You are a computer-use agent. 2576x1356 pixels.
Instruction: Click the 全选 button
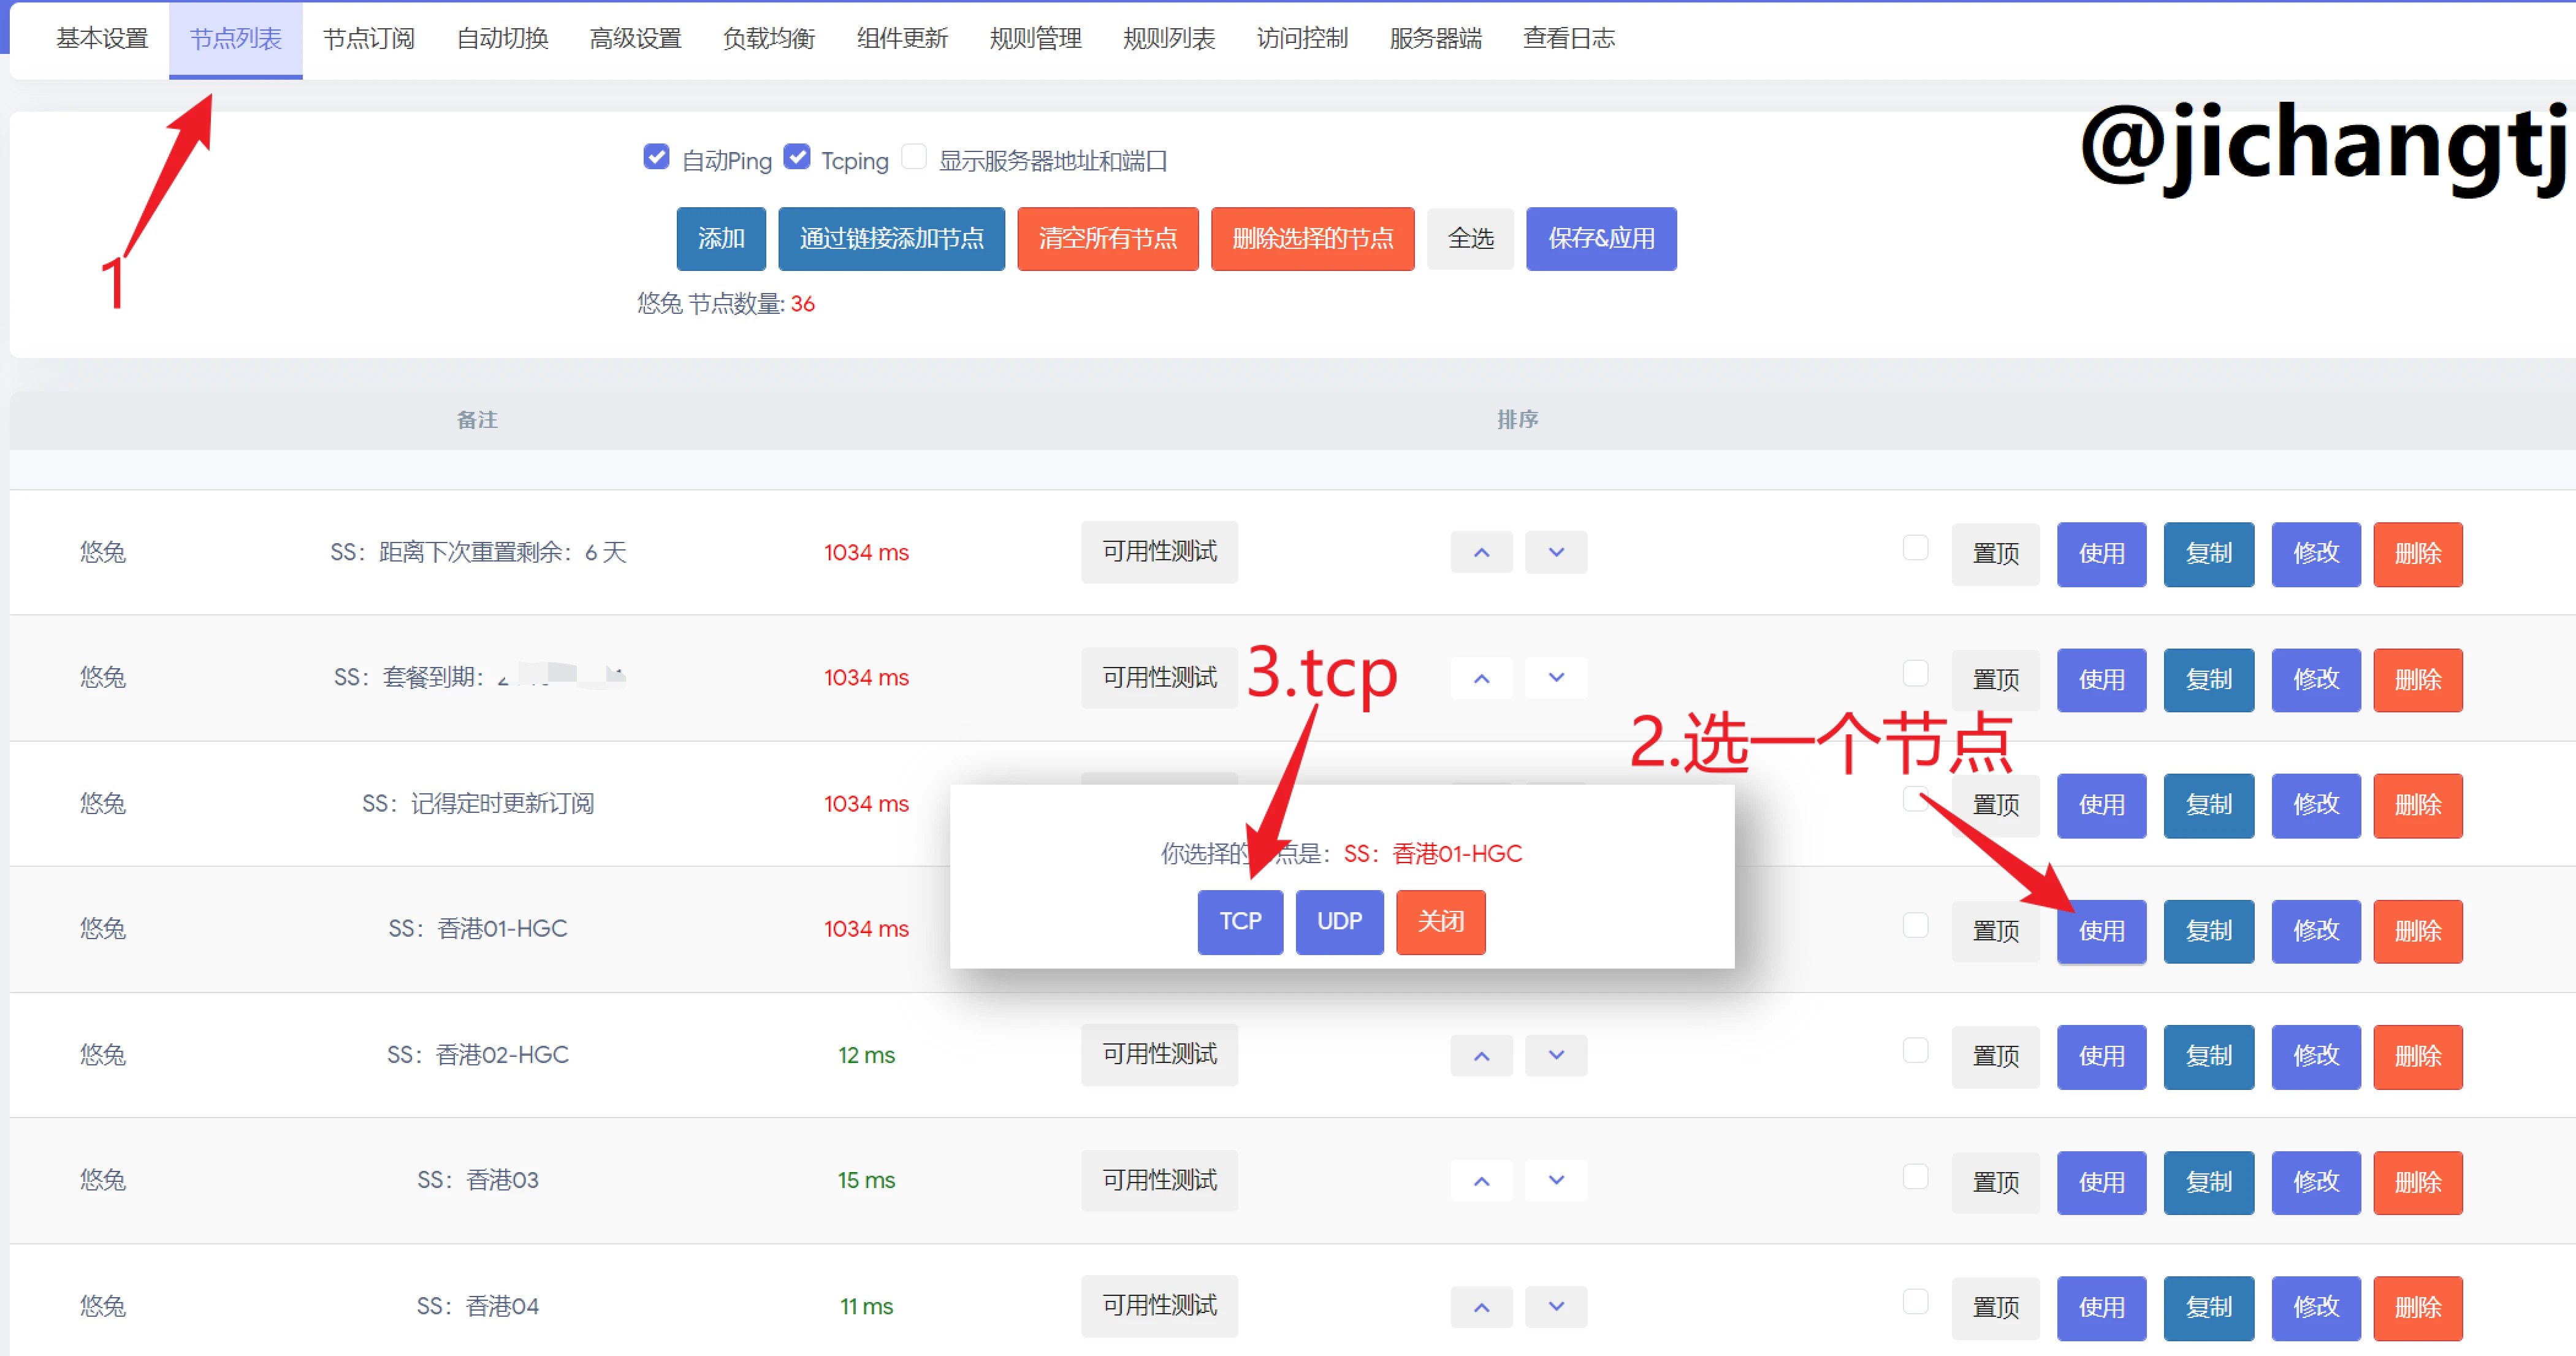[x=1471, y=239]
